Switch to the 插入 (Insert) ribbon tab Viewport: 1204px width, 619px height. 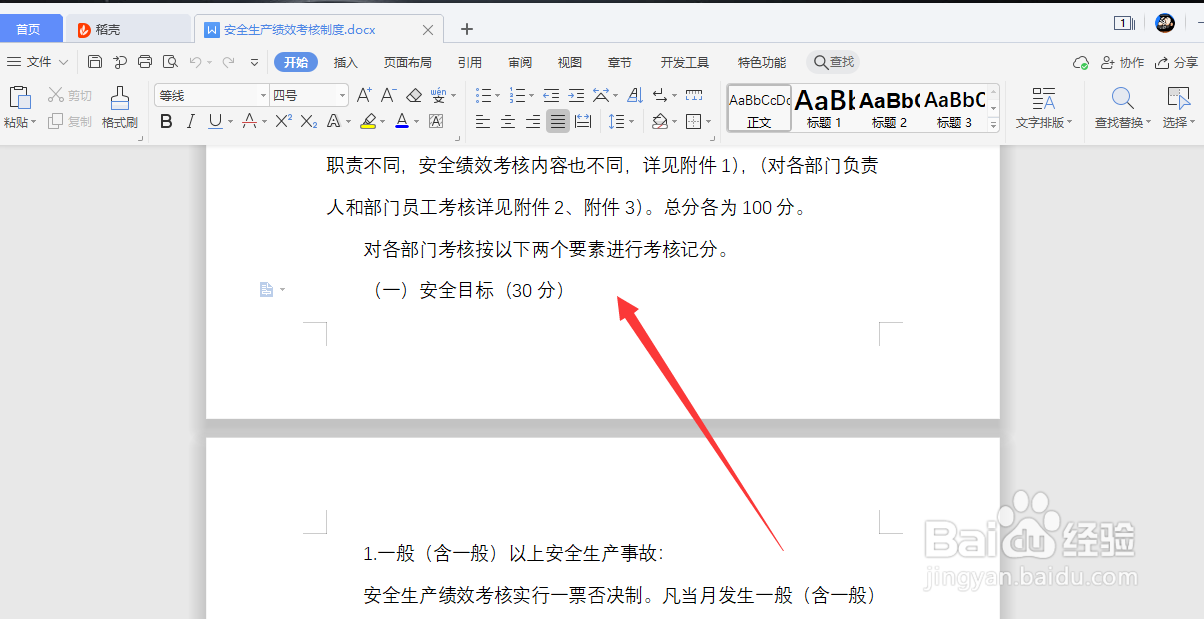point(346,62)
